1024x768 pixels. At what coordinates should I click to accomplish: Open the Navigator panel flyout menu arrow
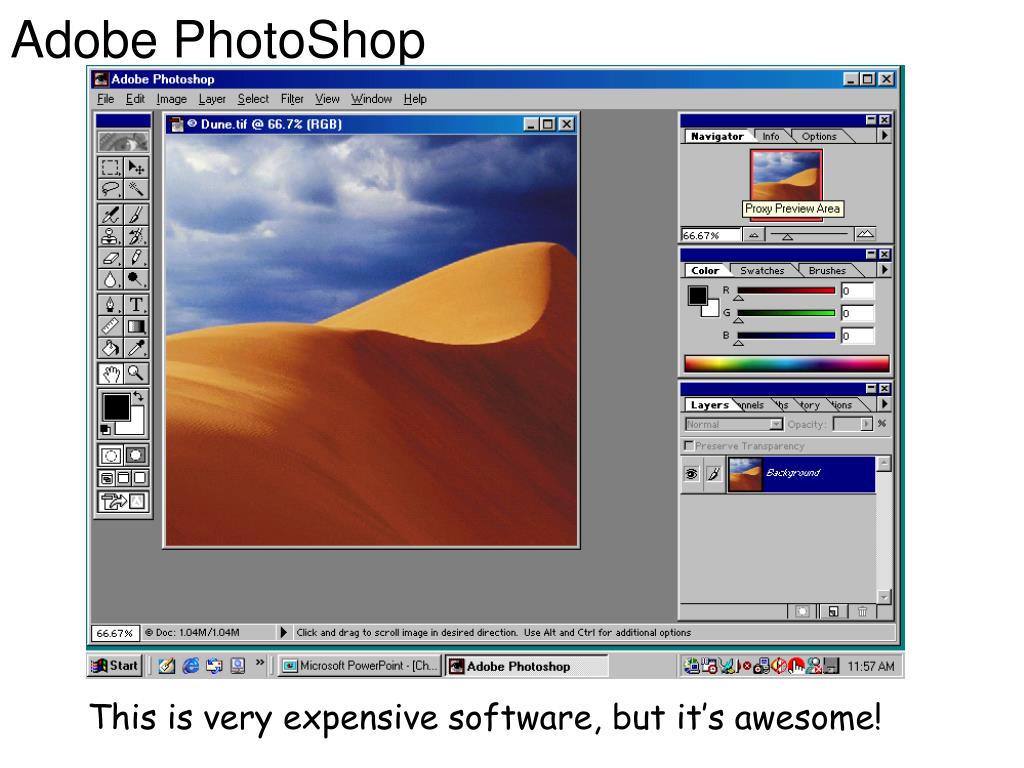pos(885,136)
